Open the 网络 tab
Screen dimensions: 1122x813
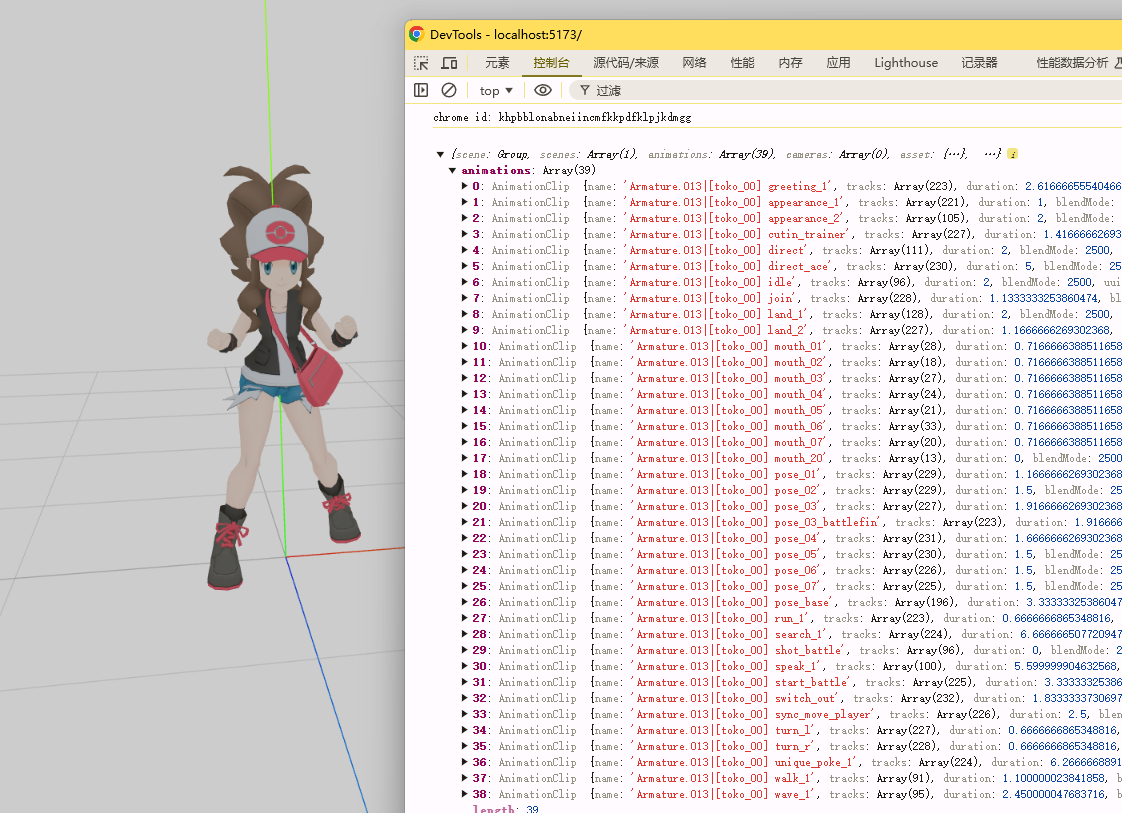coord(694,63)
